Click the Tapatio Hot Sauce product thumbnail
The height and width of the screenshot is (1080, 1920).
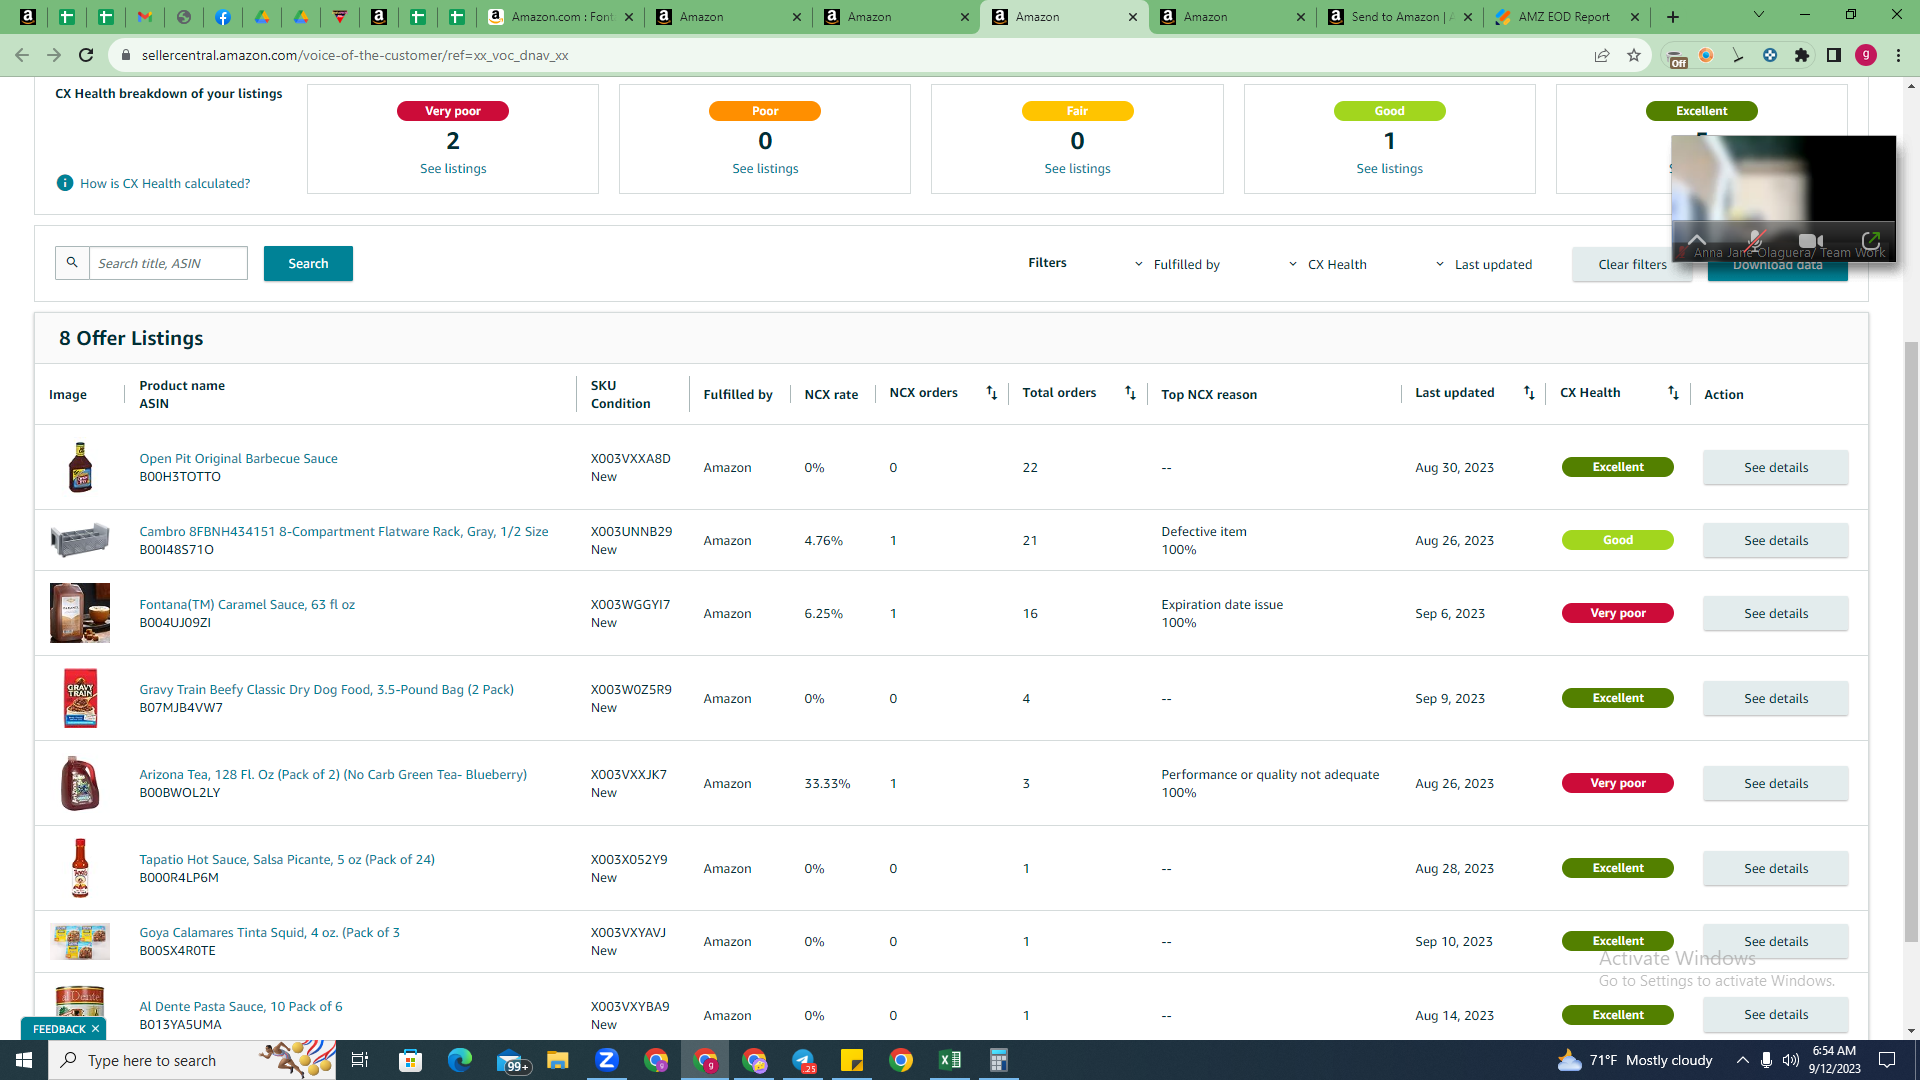[80, 868]
